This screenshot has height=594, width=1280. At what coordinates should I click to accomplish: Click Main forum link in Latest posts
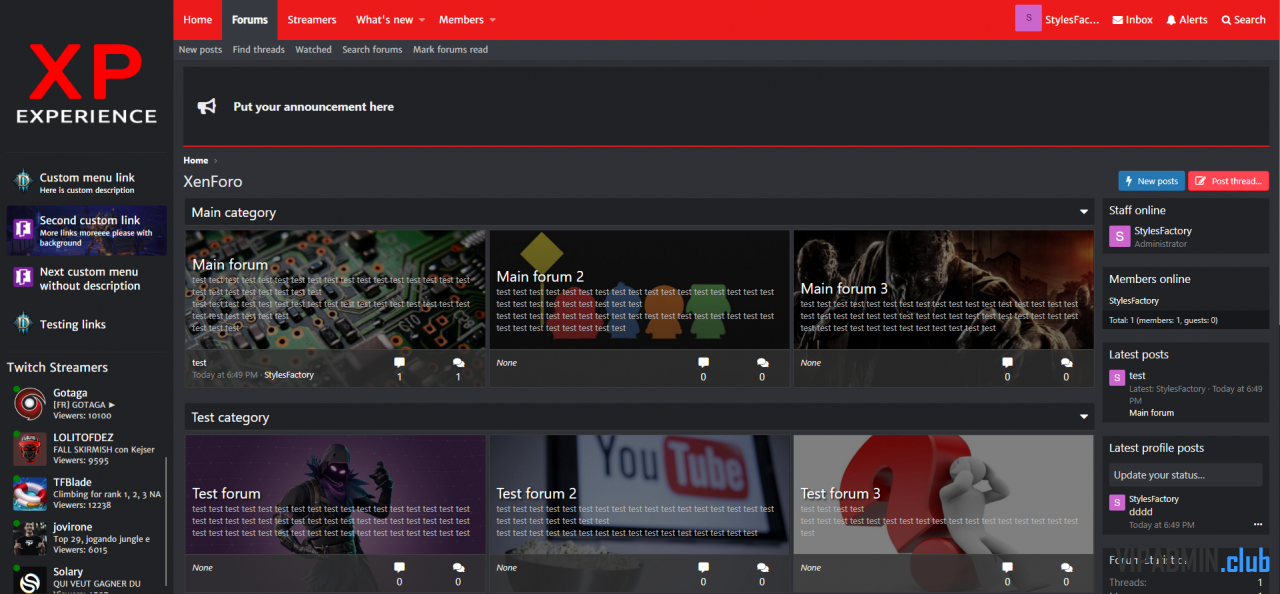point(1151,413)
